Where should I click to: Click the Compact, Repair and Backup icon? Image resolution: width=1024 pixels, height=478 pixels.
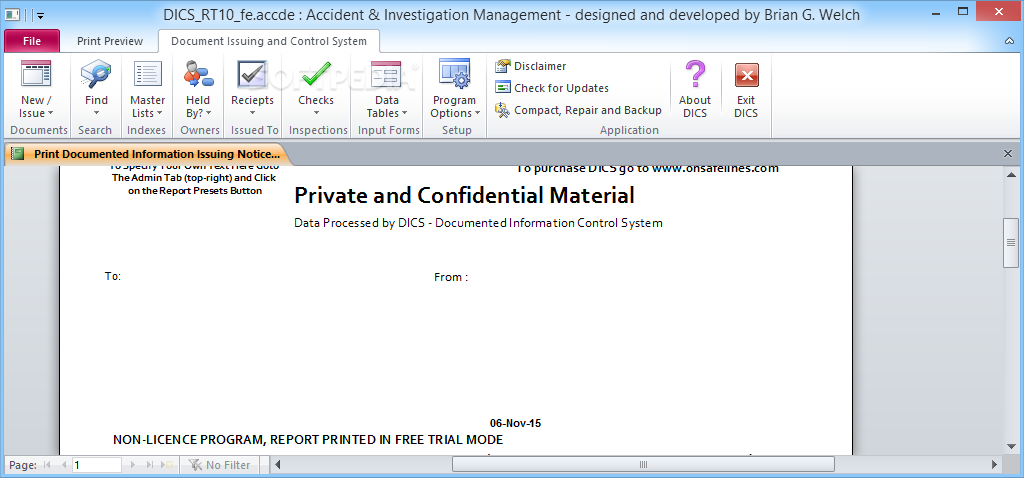point(502,110)
